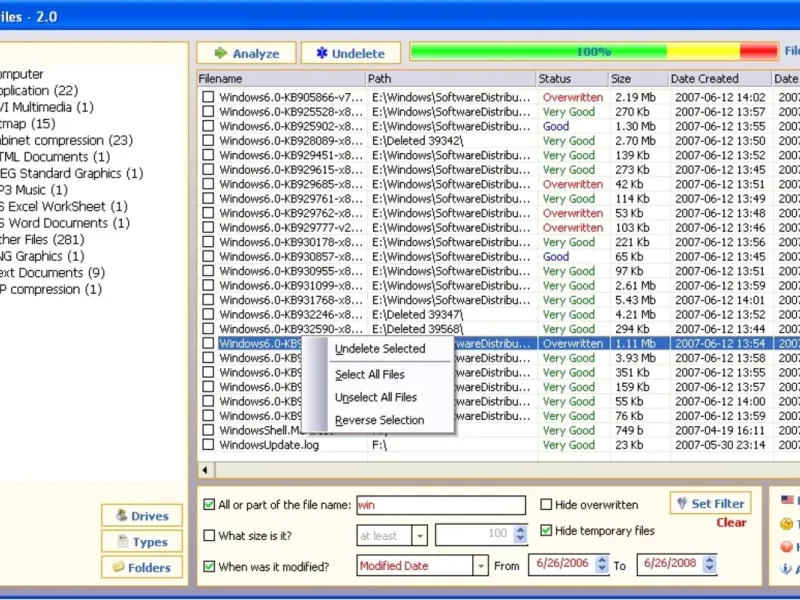
Task: Click the Drives button icon
Action: pos(121,515)
